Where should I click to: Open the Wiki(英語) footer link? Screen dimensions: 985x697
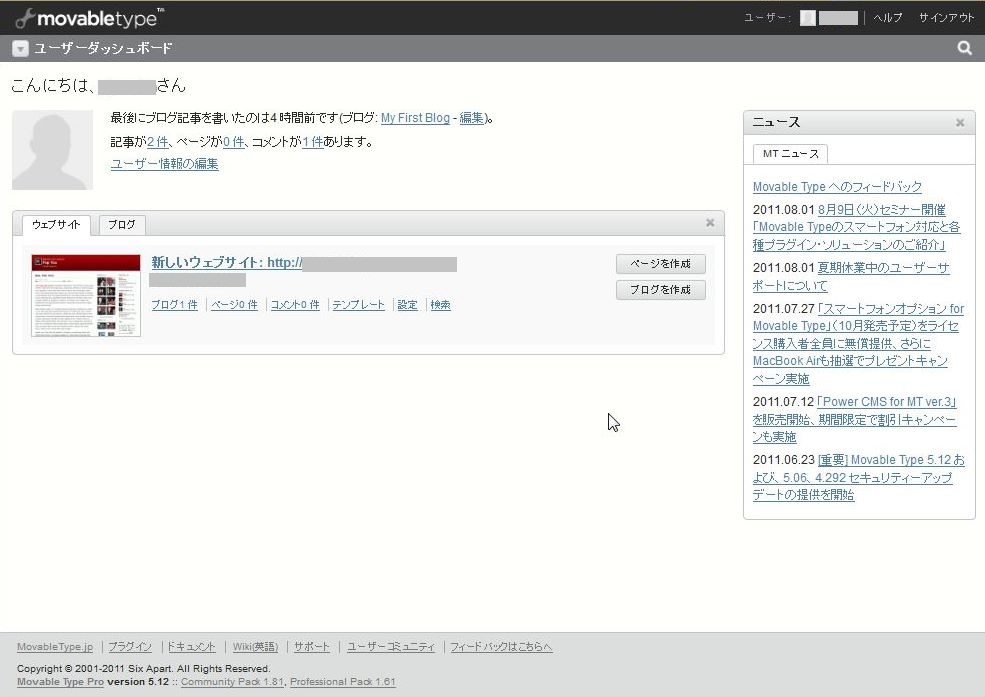255,647
